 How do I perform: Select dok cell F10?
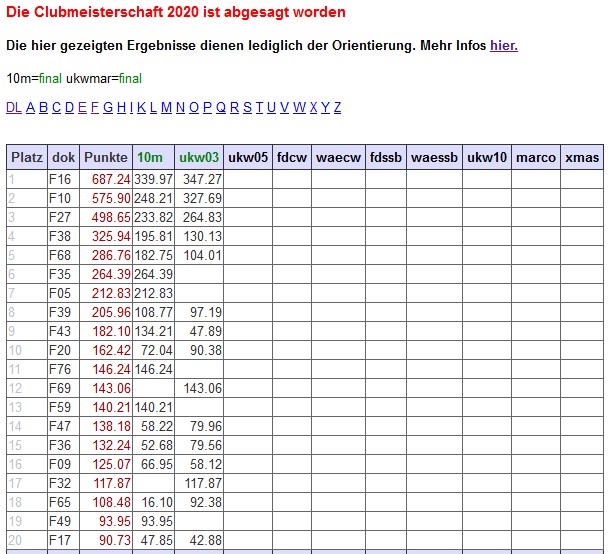63,198
